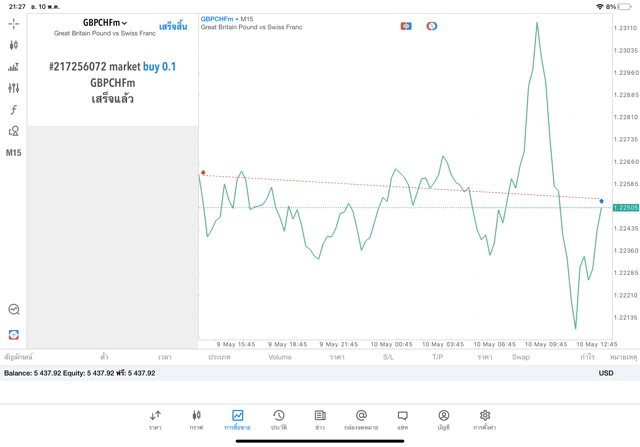640x447 pixels.
Task: Expand the GBPCHFm symbol dropdown
Action: coord(105,23)
